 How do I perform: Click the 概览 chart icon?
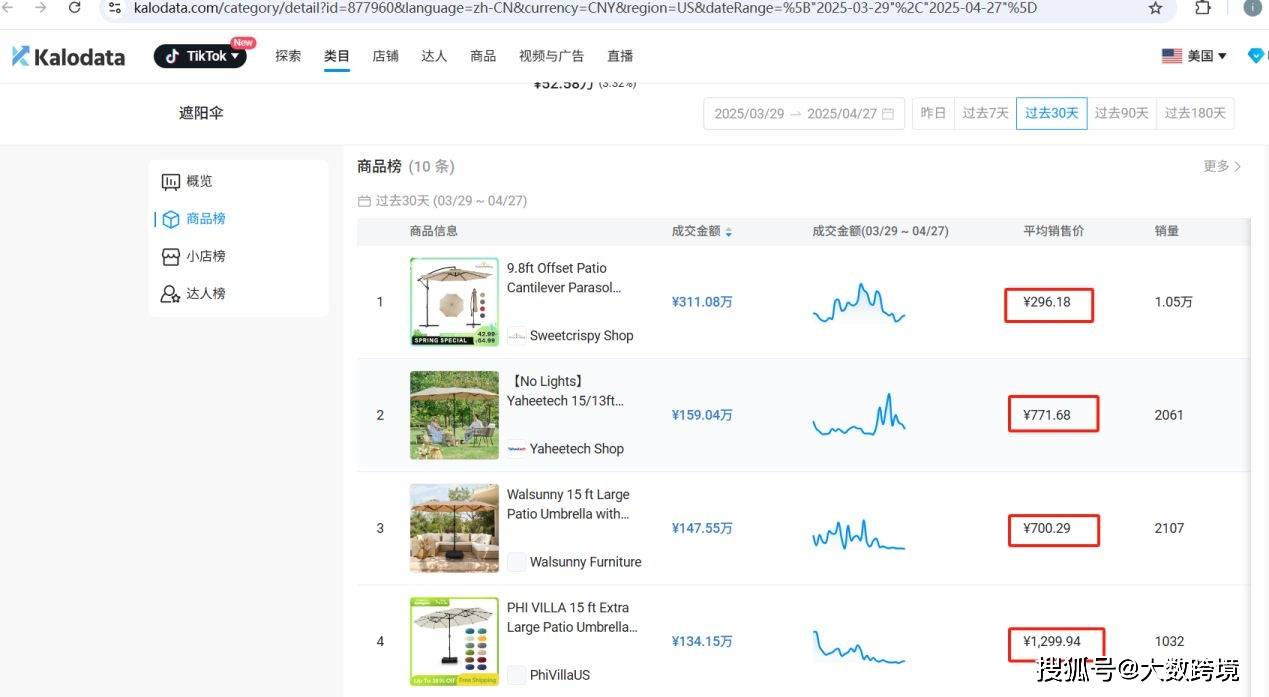tap(171, 181)
